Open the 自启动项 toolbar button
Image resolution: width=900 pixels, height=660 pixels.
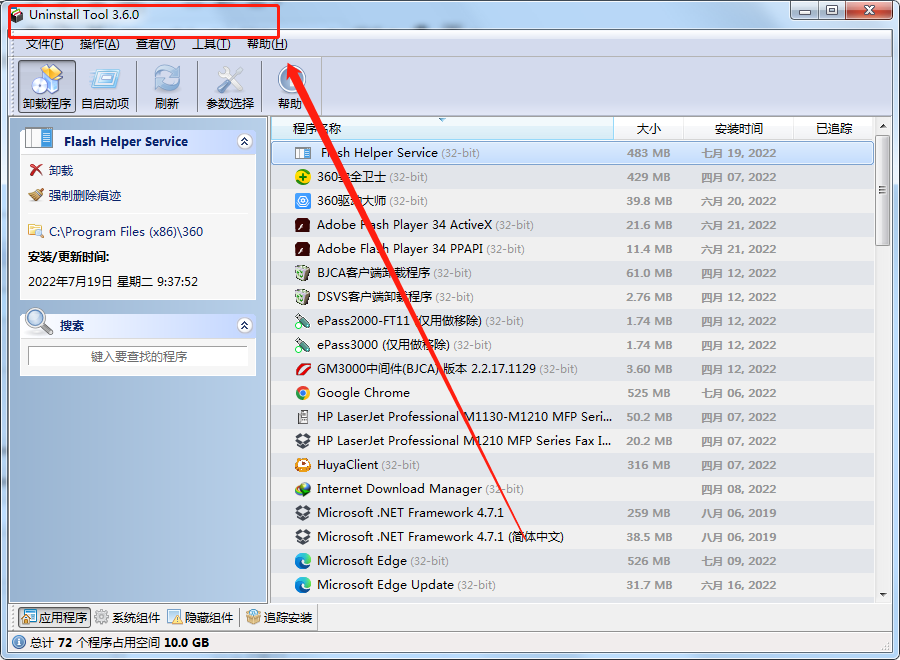(x=105, y=87)
